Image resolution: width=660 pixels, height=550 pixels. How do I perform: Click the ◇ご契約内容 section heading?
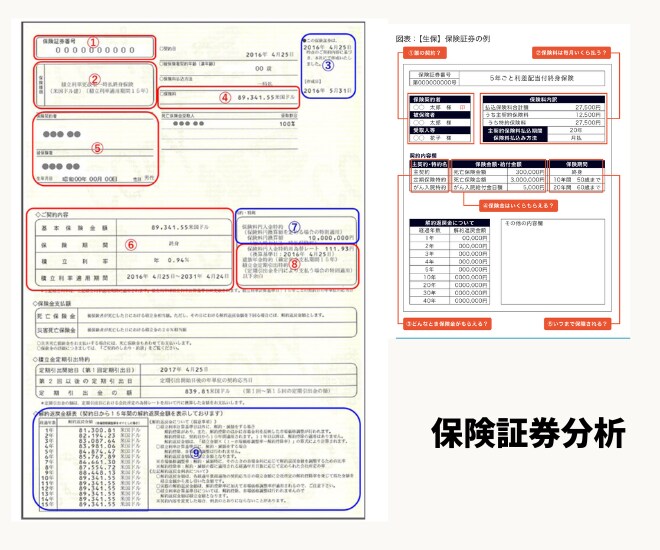click(52, 214)
